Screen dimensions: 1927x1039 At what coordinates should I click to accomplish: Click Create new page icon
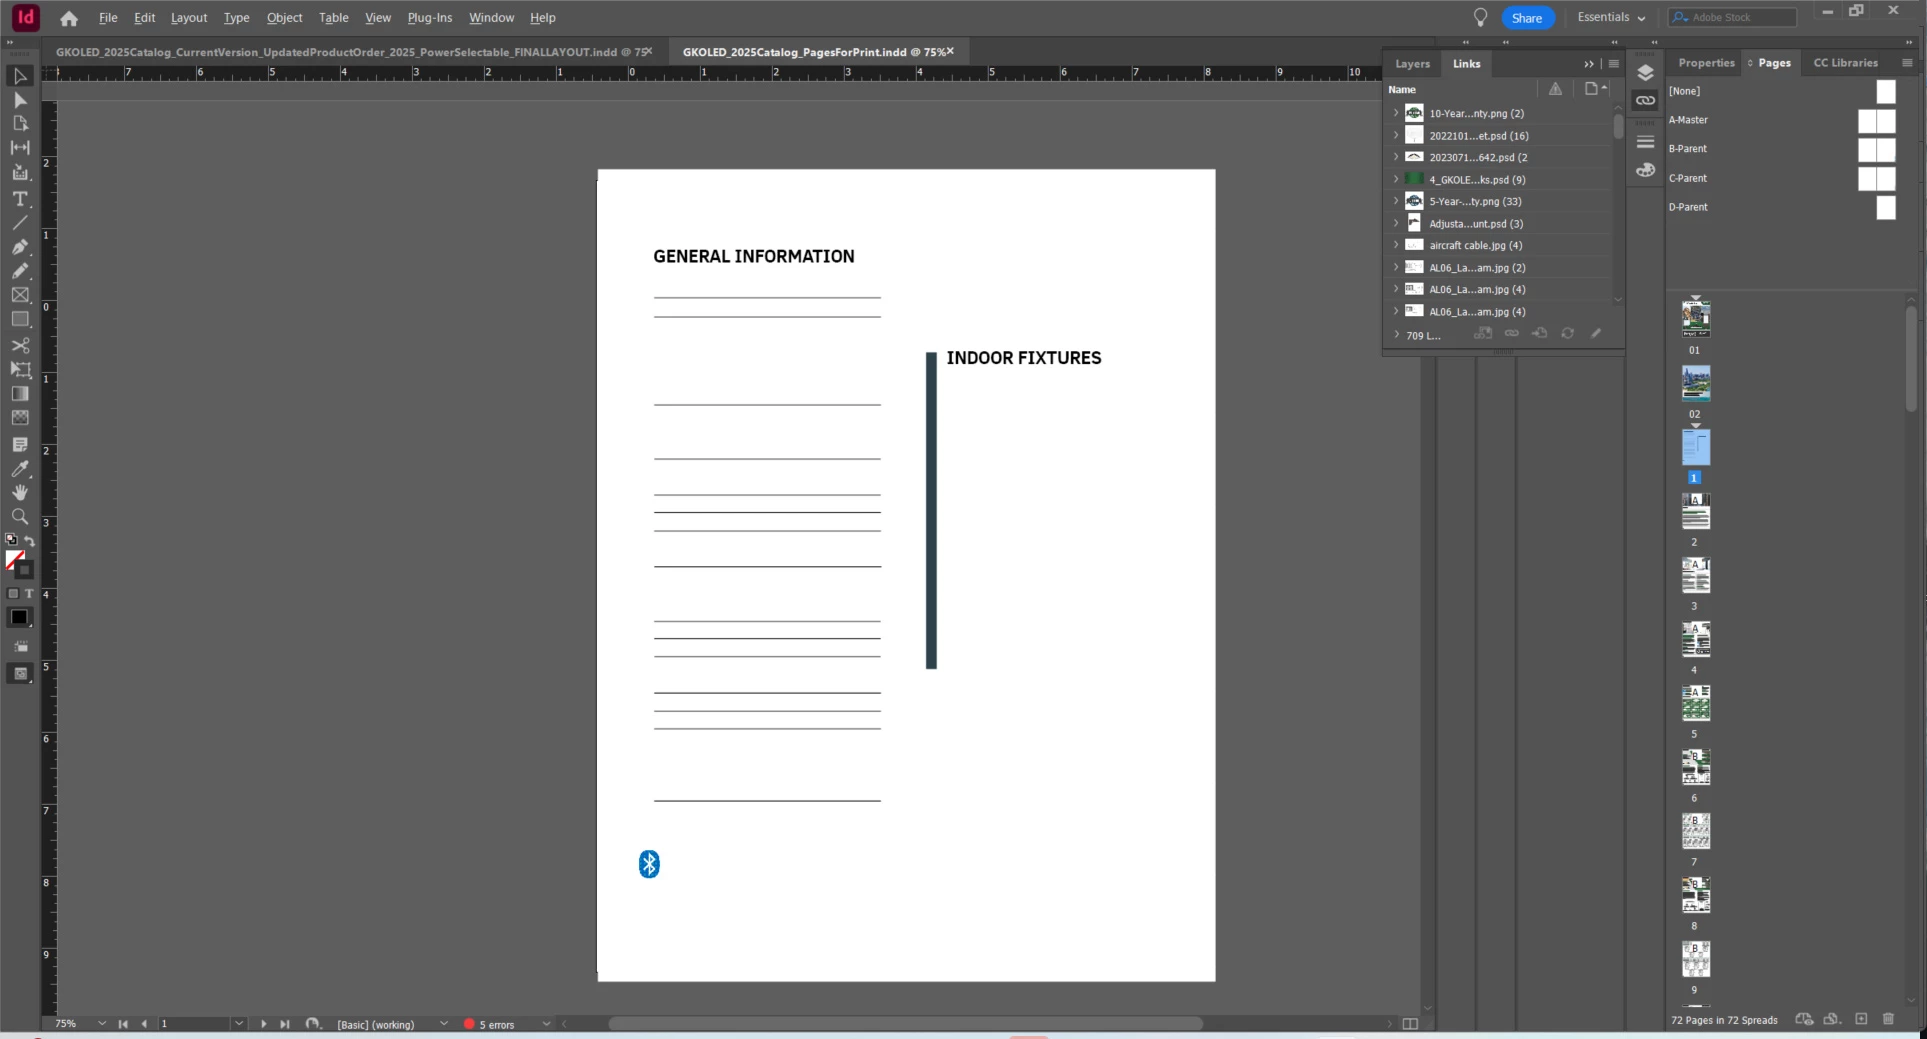[1861, 1019]
